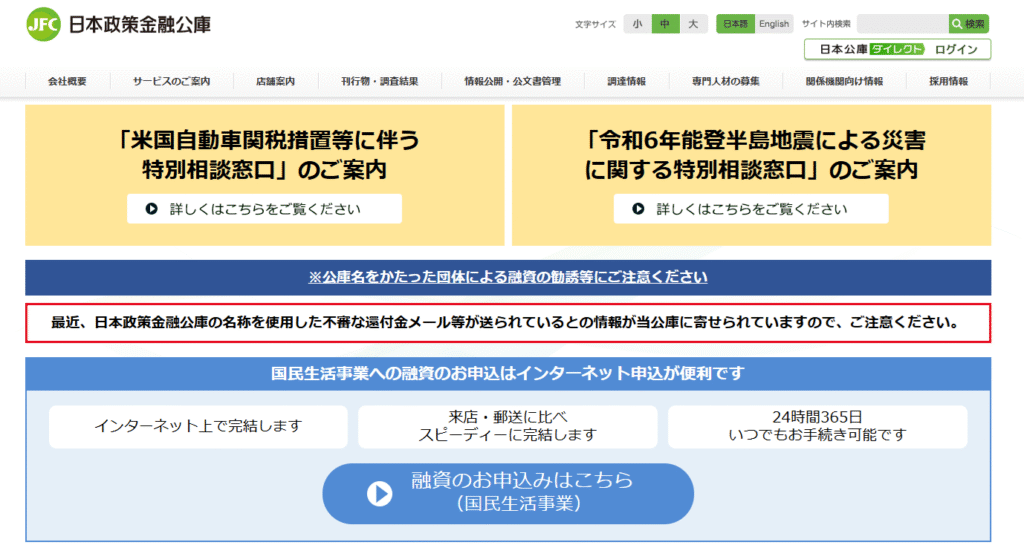Click the green 検索 search button
Image resolution: width=1024 pixels, height=548 pixels.
[x=968, y=24]
